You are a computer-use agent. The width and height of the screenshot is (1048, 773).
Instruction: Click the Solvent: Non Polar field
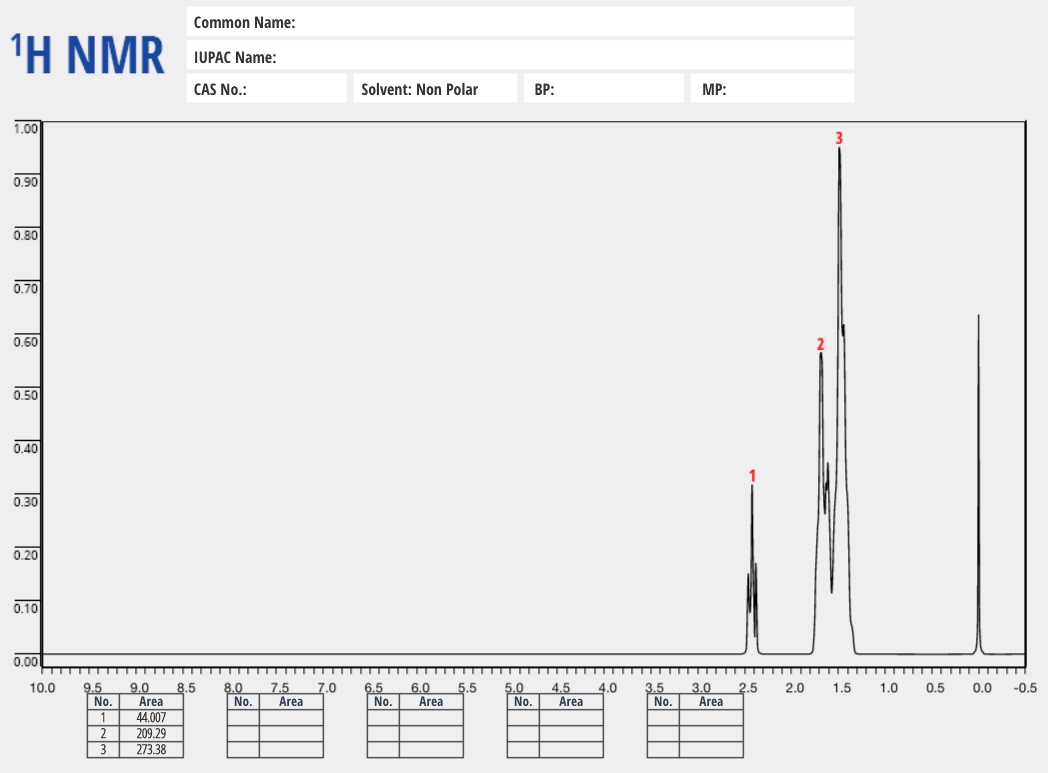click(x=435, y=89)
